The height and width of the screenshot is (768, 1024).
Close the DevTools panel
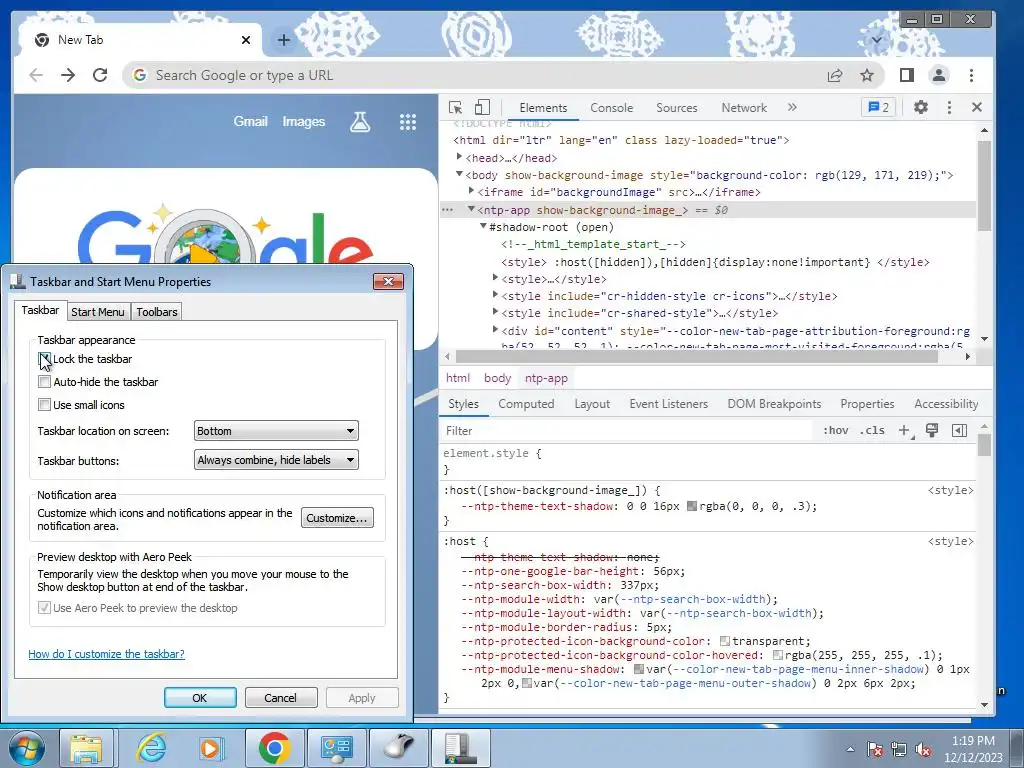977,107
